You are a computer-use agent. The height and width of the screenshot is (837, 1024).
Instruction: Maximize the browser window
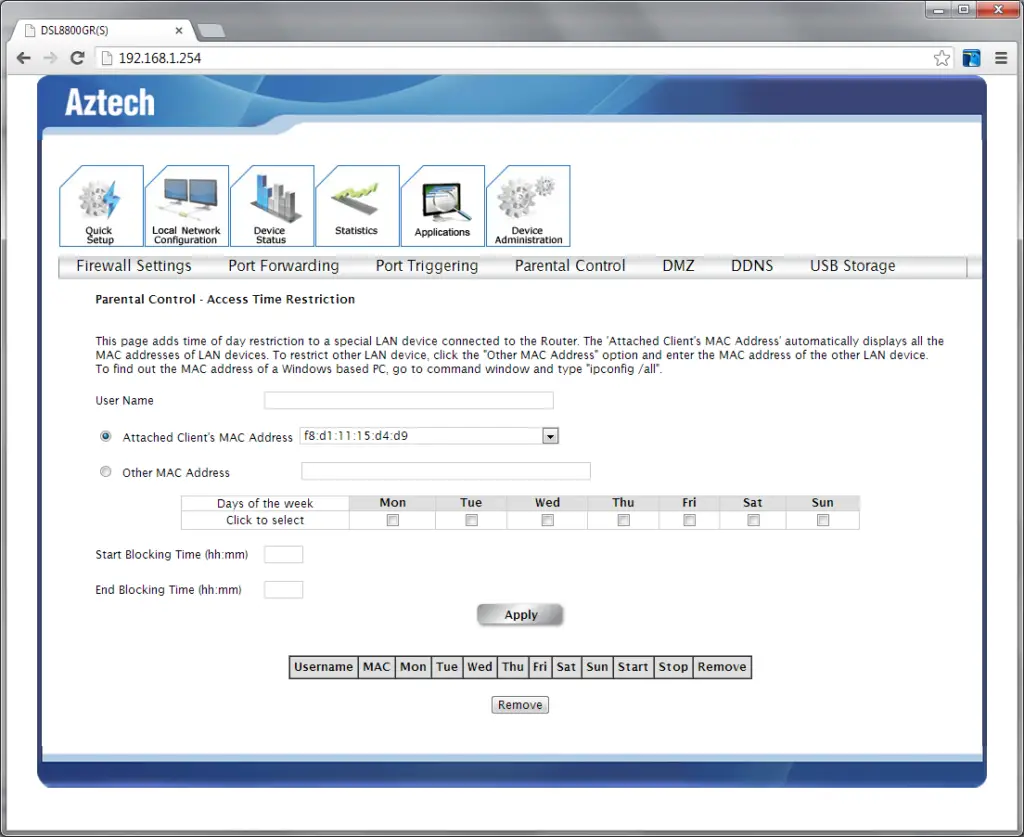pyautogui.click(x=964, y=10)
